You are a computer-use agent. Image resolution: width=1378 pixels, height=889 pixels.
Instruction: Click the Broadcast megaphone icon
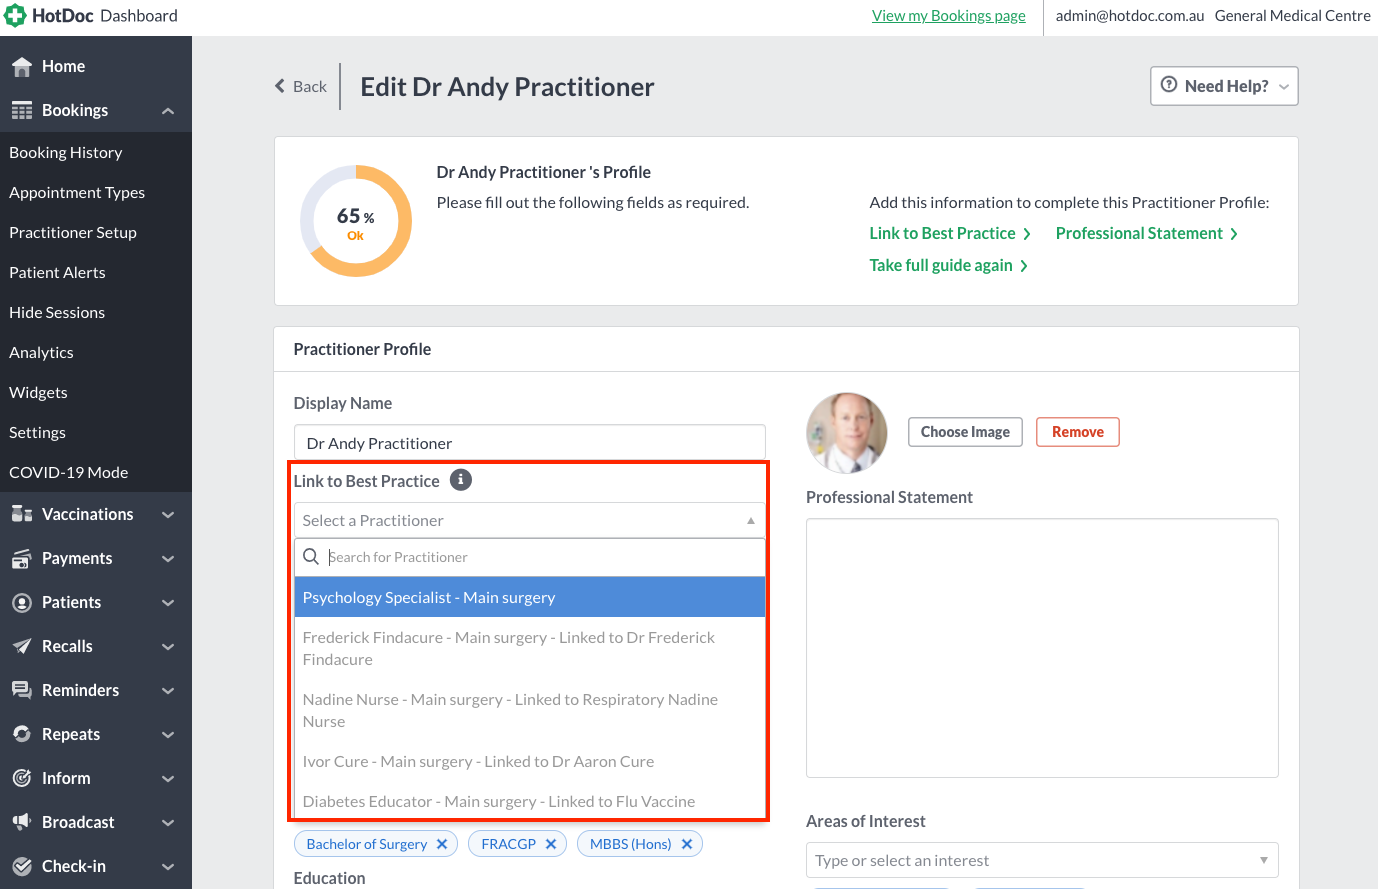point(21,822)
